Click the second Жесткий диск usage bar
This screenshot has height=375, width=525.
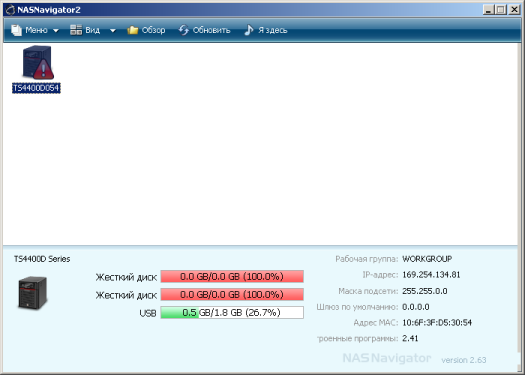tap(232, 295)
